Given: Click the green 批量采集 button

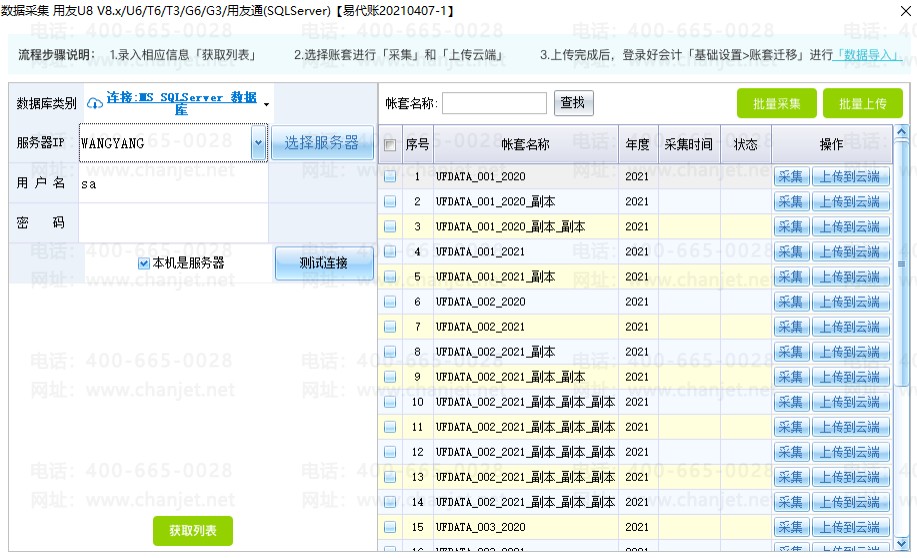Looking at the screenshot, I should click(776, 104).
